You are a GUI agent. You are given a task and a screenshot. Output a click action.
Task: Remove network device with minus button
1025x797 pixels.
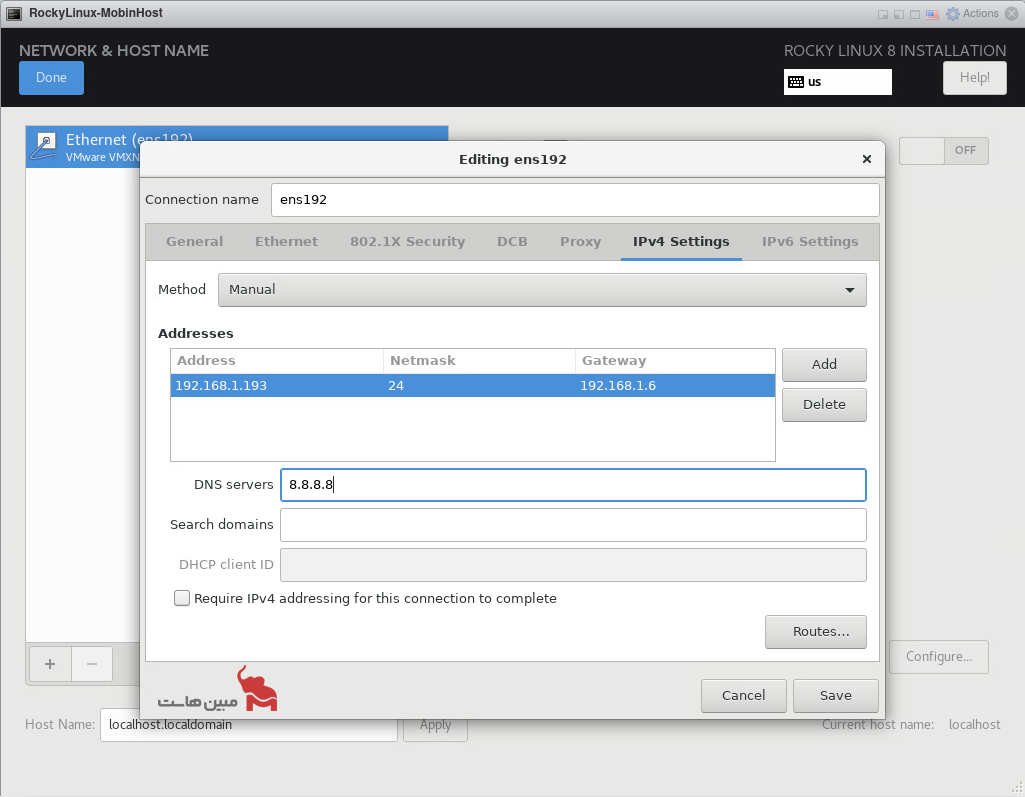tap(92, 664)
